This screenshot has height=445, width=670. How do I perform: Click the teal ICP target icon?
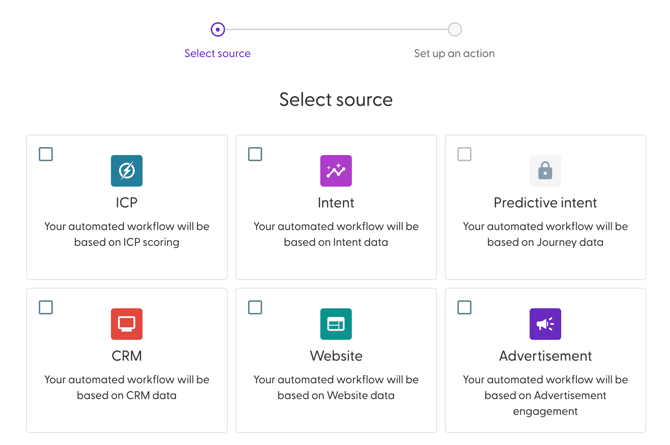(126, 171)
